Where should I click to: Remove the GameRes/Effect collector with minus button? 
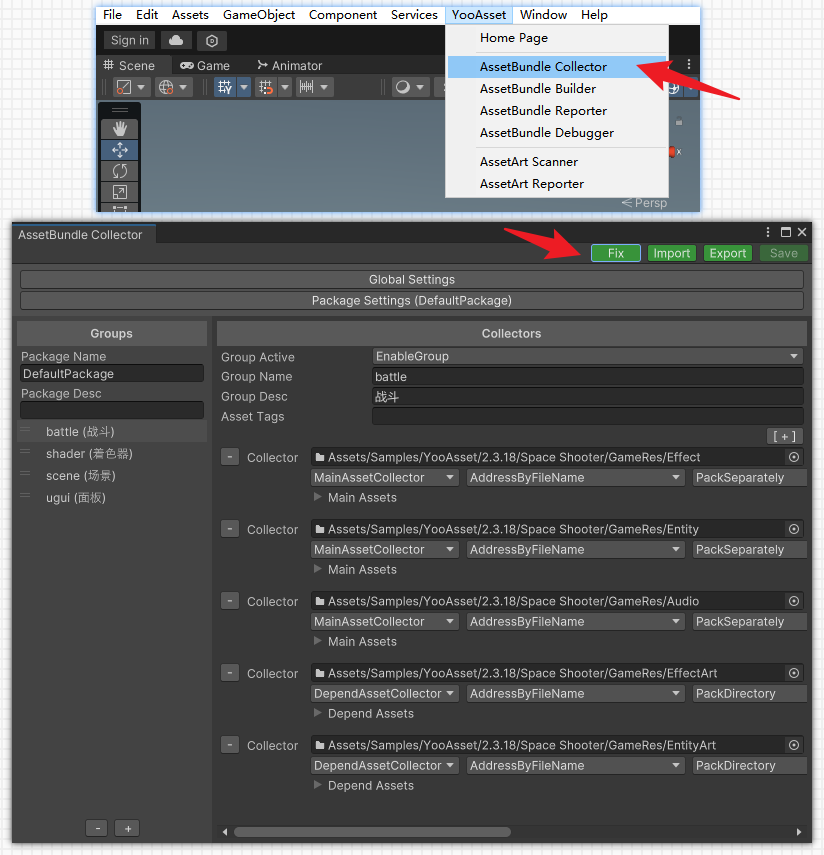click(230, 457)
